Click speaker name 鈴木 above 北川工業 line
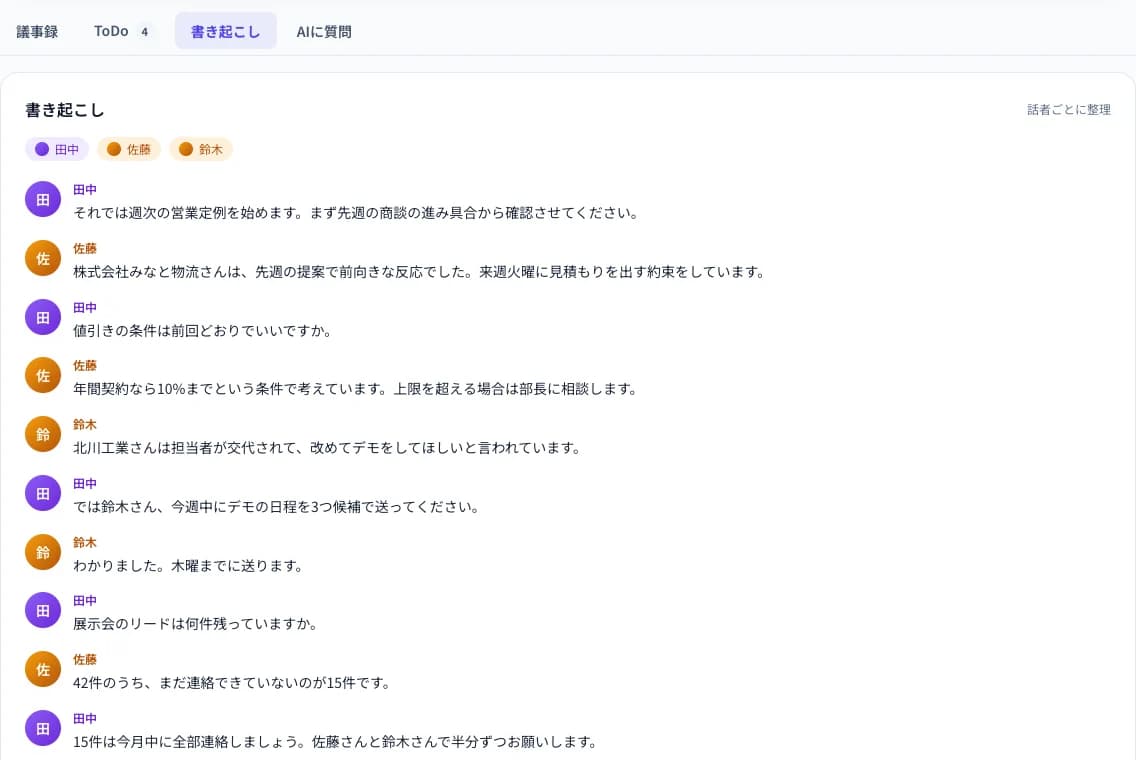The height and width of the screenshot is (760, 1136). tap(85, 425)
